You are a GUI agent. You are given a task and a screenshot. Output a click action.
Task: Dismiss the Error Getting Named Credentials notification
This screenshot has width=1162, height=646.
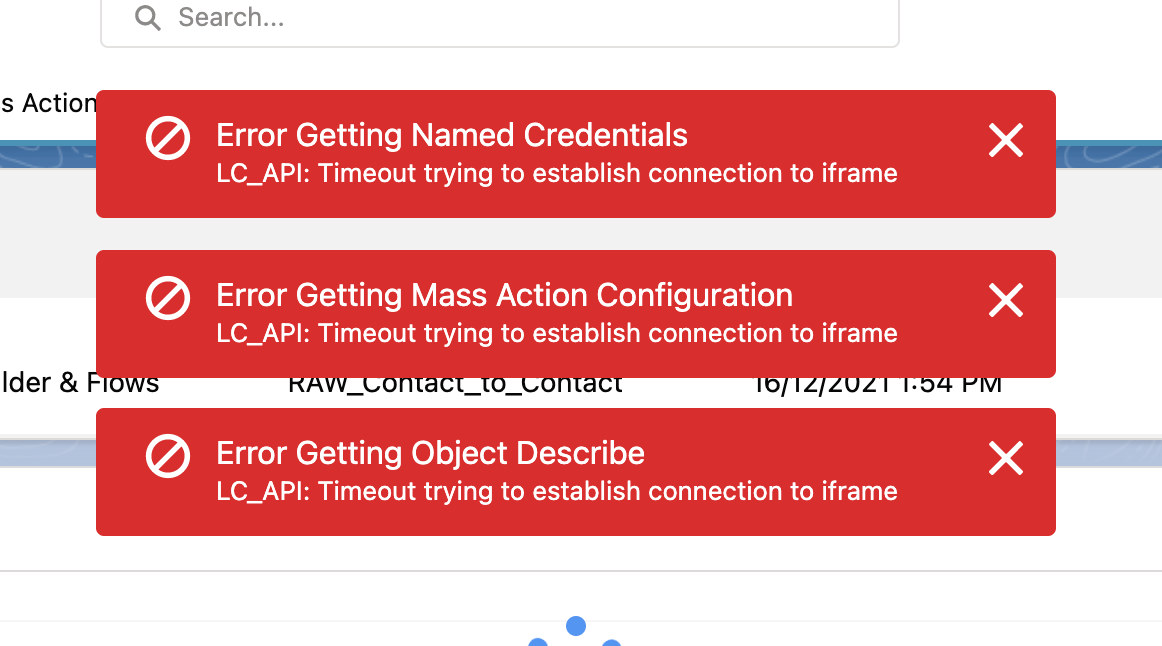click(x=1005, y=141)
